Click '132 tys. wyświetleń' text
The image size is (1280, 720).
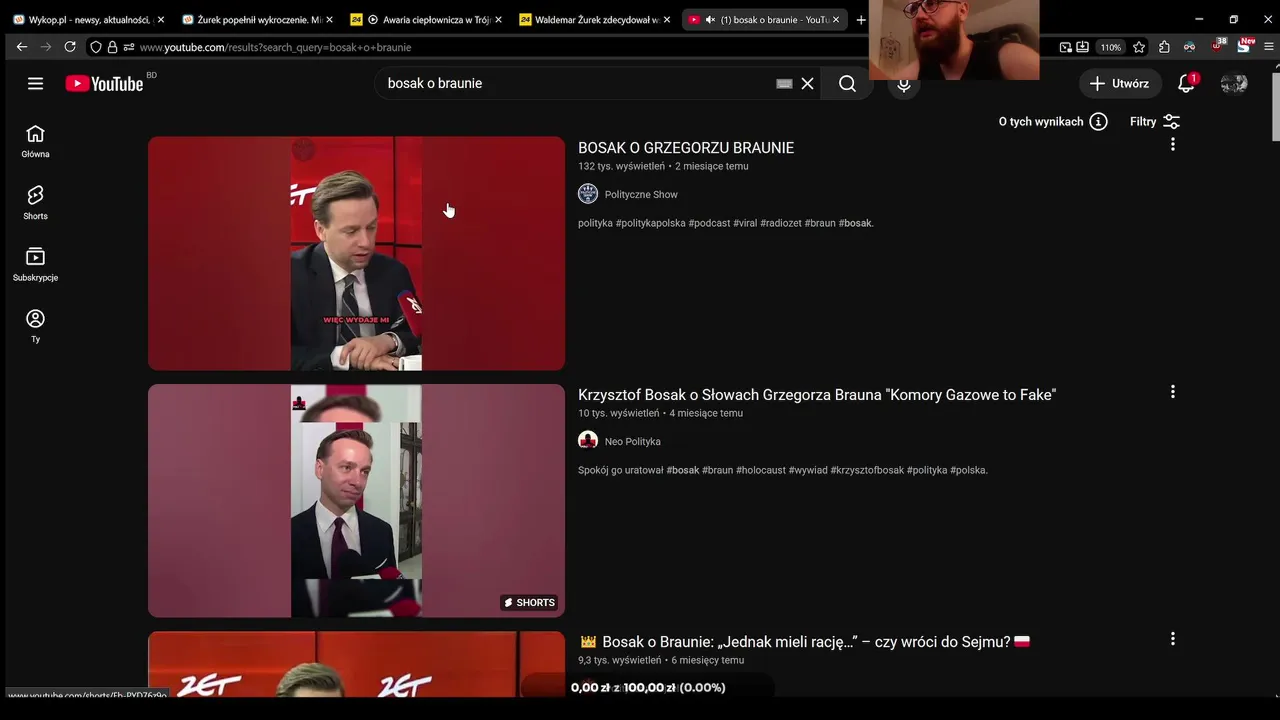click(x=621, y=166)
